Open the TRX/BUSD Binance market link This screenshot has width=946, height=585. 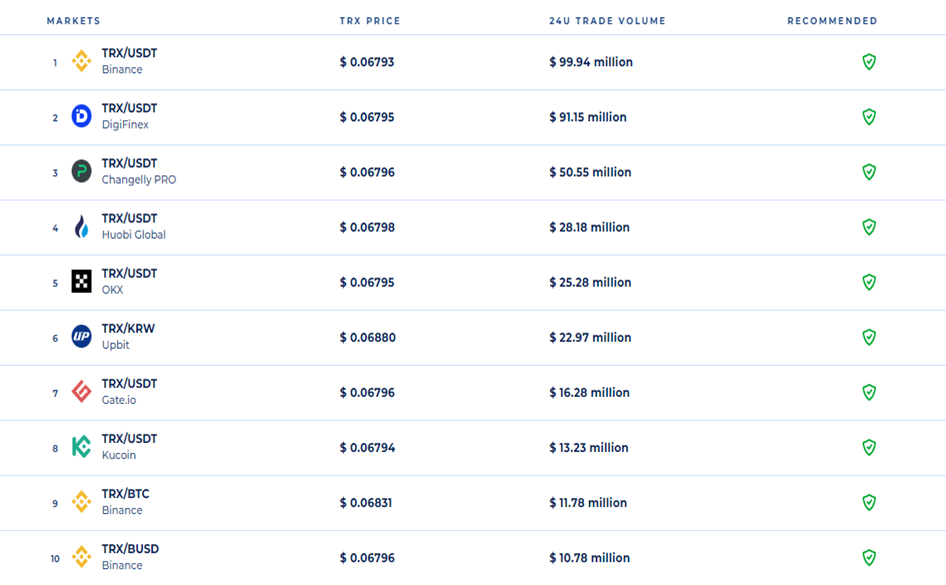[130, 557]
